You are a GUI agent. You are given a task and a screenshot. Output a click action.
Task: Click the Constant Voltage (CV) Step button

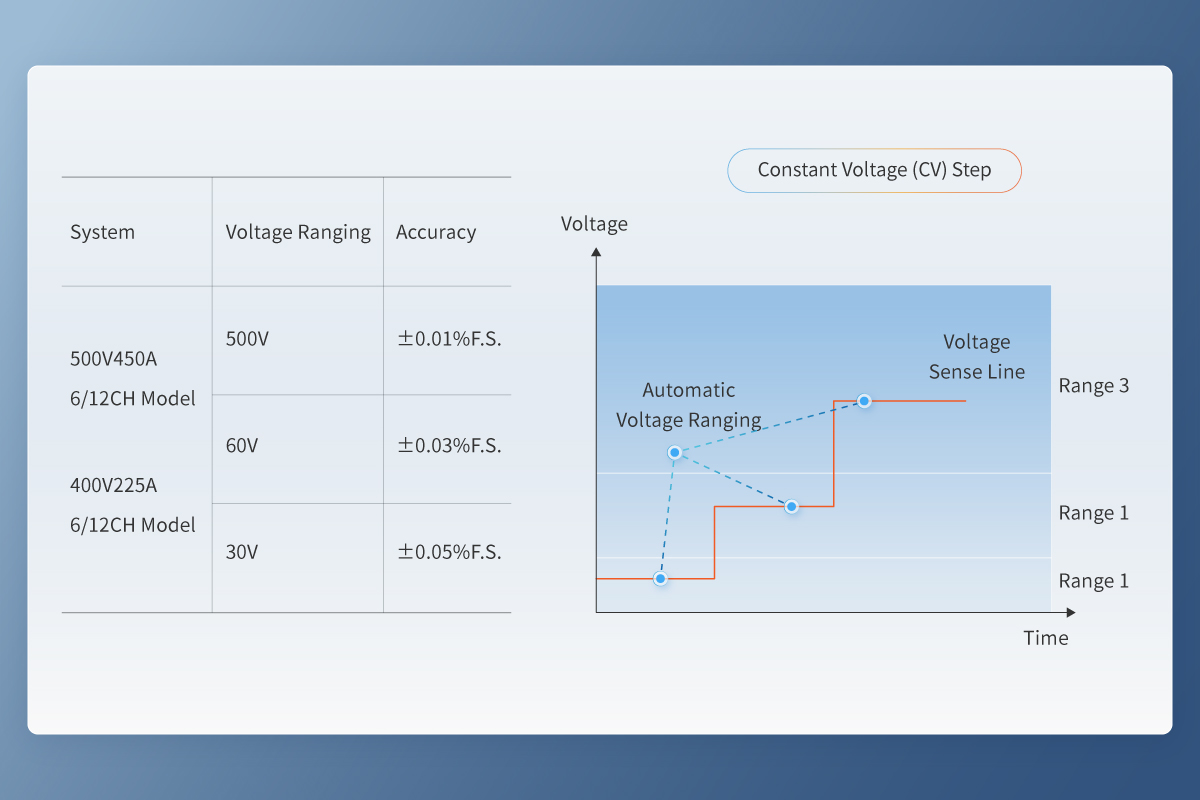coord(874,170)
